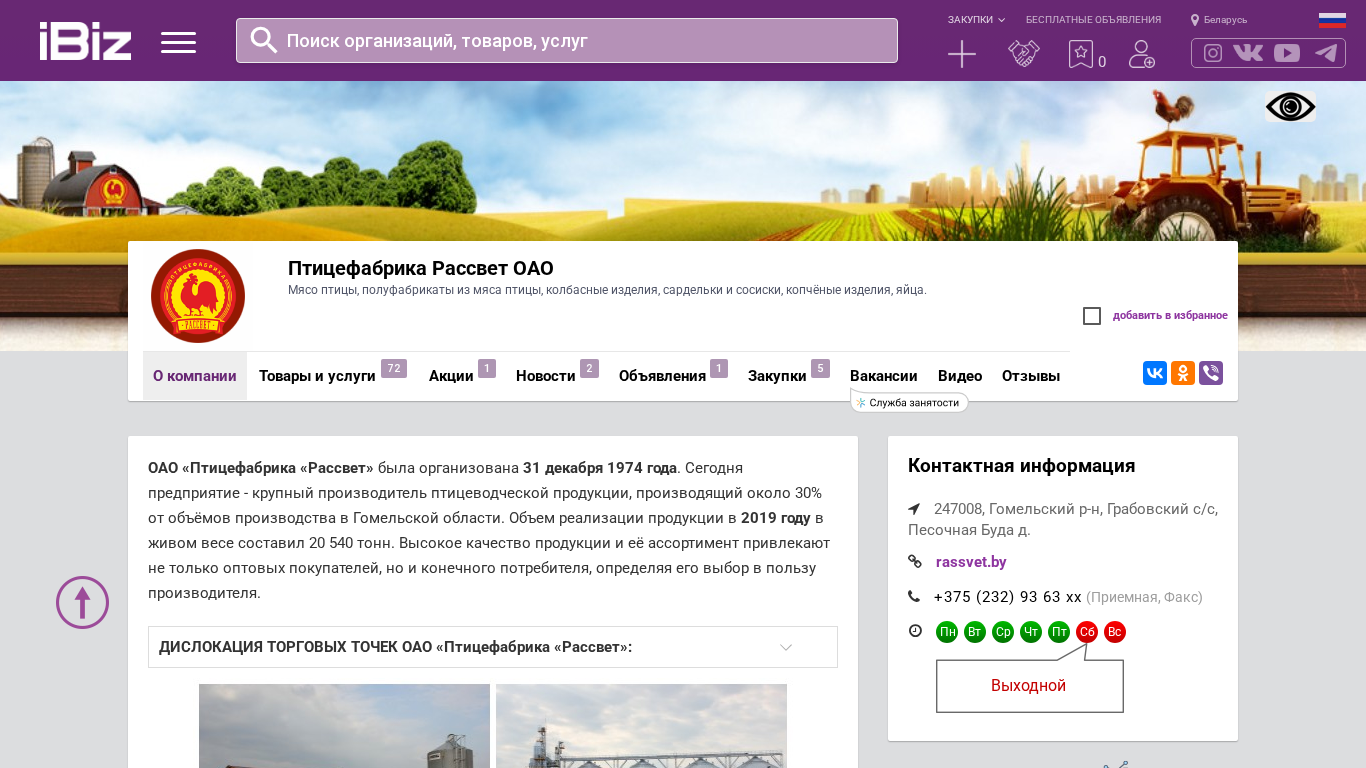Select Thursday Чт schedule dot
The image size is (1366, 768).
(1031, 632)
